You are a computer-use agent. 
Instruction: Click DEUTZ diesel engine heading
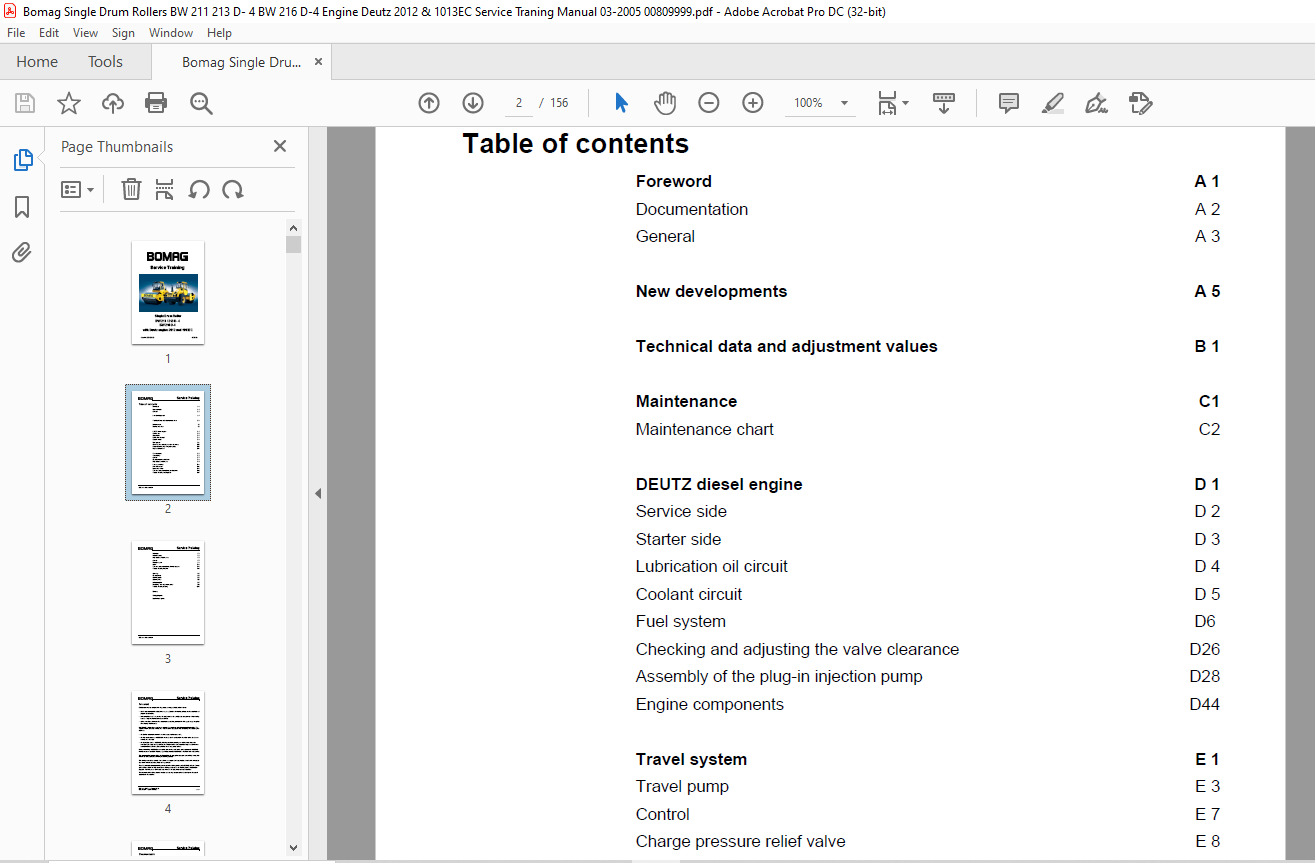719,484
